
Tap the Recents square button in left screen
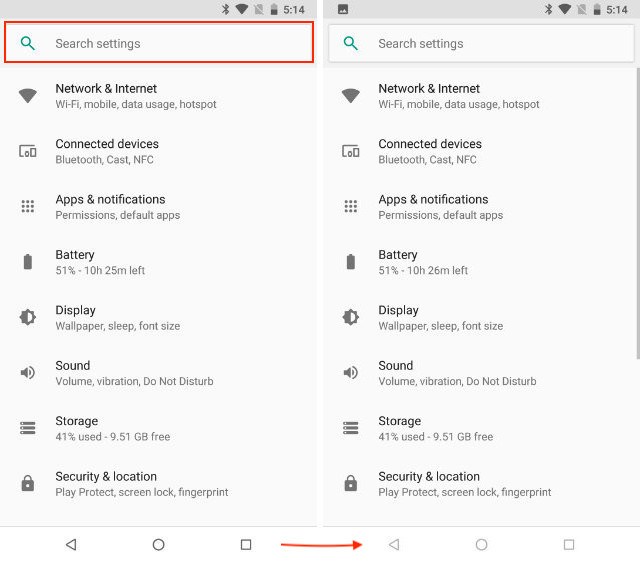[246, 544]
